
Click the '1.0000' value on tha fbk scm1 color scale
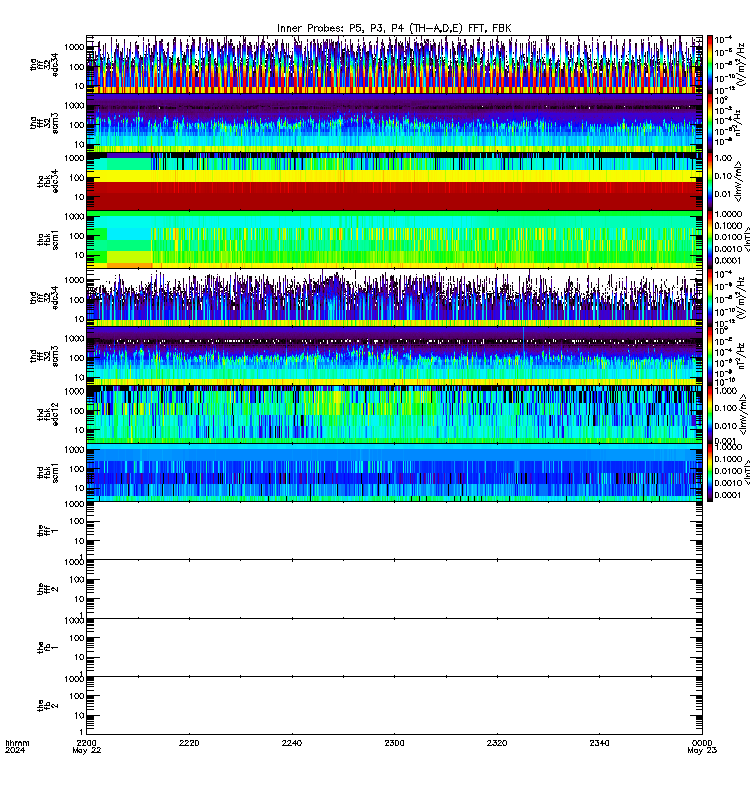pyautogui.click(x=728, y=214)
